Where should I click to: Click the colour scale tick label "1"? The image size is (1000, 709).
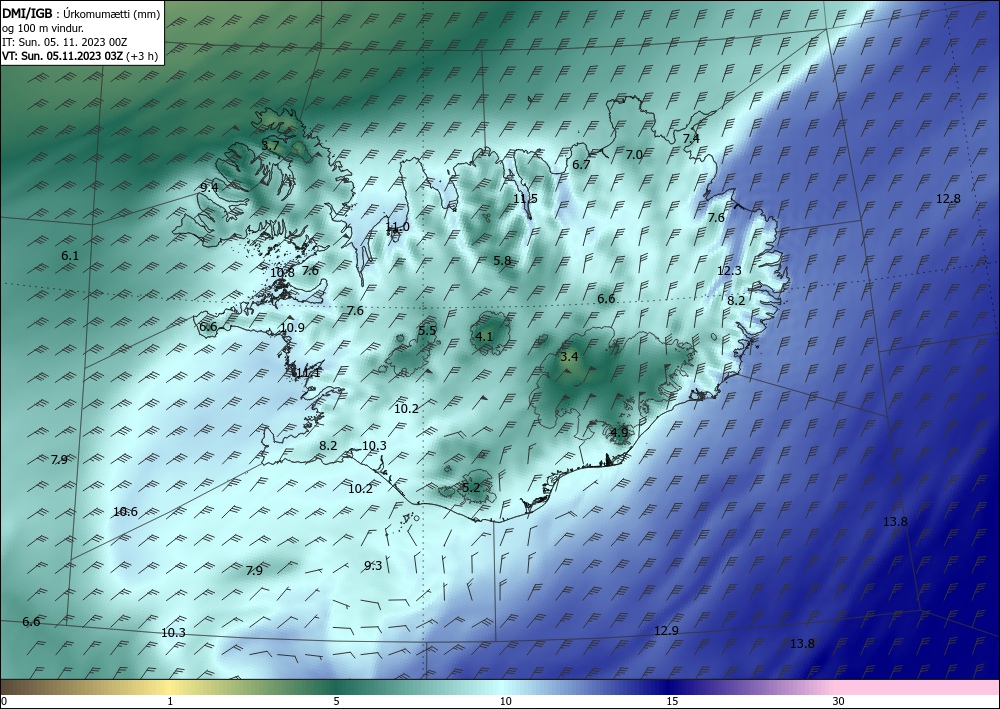tap(170, 701)
